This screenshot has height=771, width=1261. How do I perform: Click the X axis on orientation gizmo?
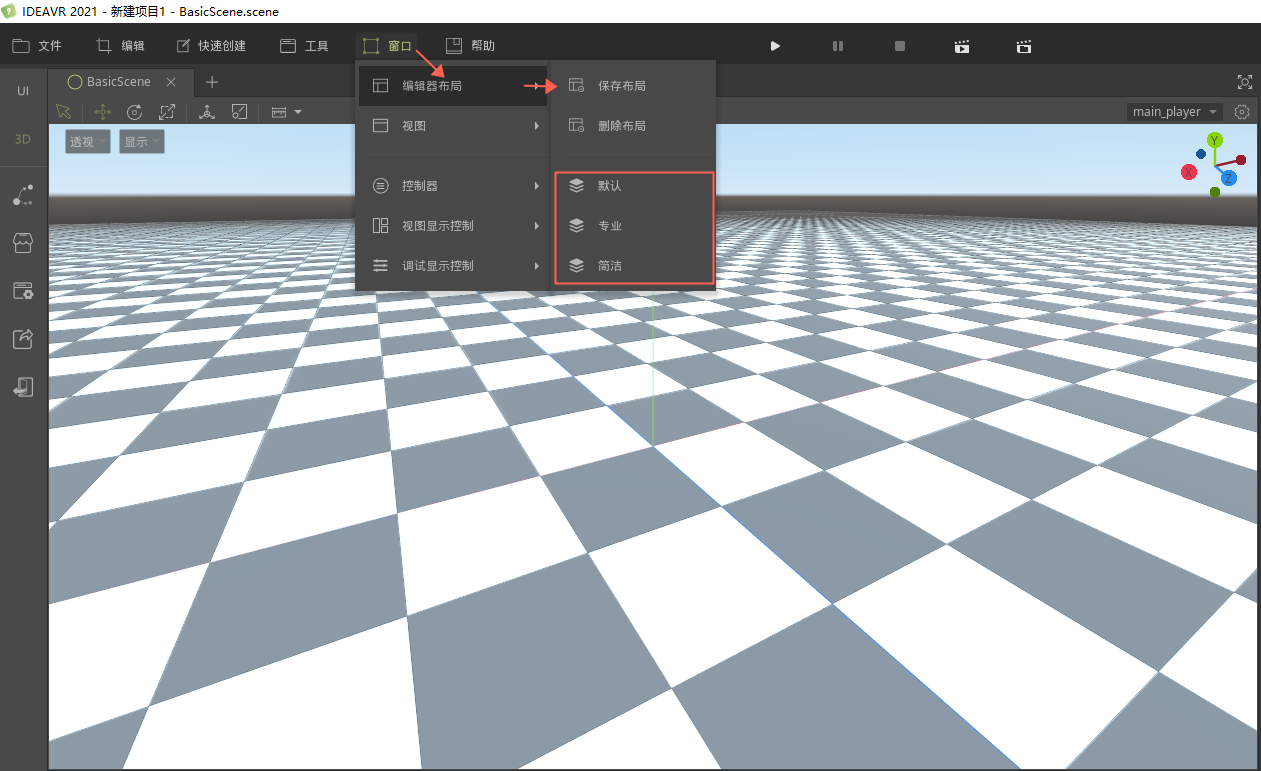pyautogui.click(x=1189, y=172)
